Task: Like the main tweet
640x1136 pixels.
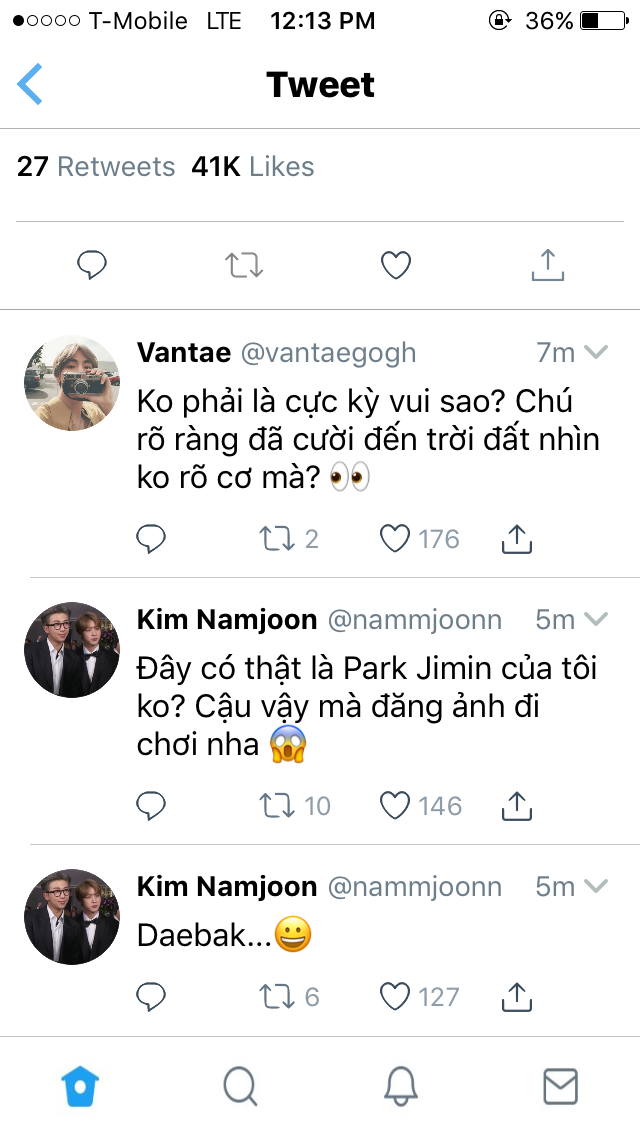Action: point(396,265)
